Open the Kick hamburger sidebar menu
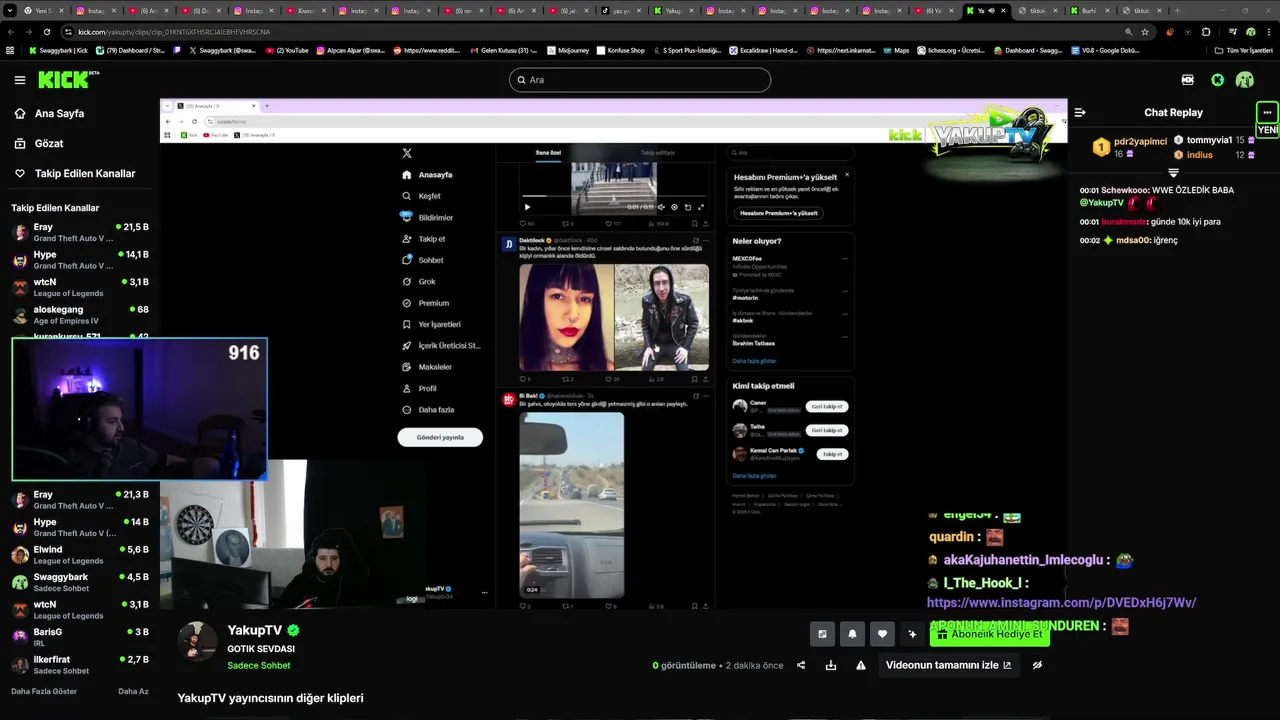 (20, 80)
